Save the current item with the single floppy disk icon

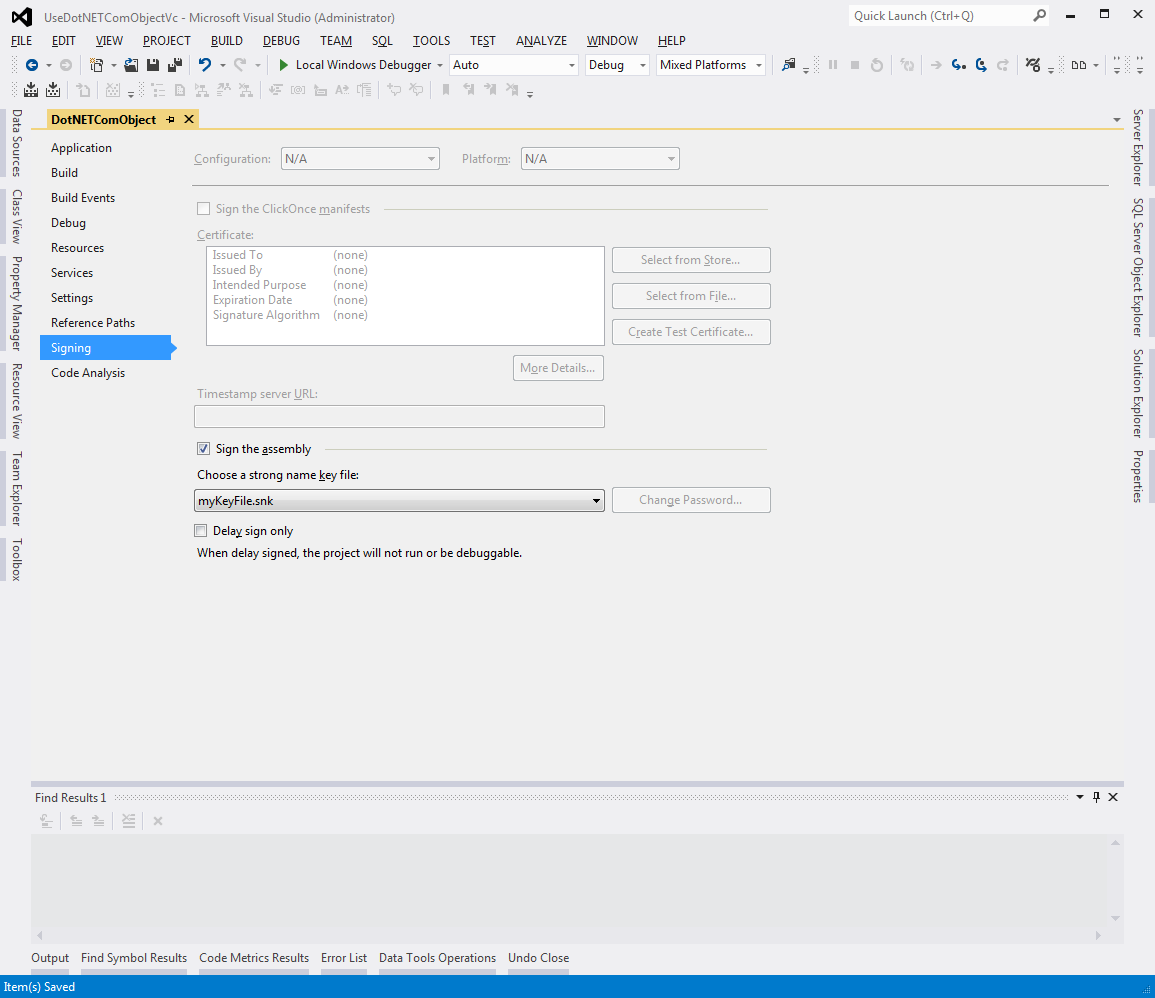click(x=153, y=65)
